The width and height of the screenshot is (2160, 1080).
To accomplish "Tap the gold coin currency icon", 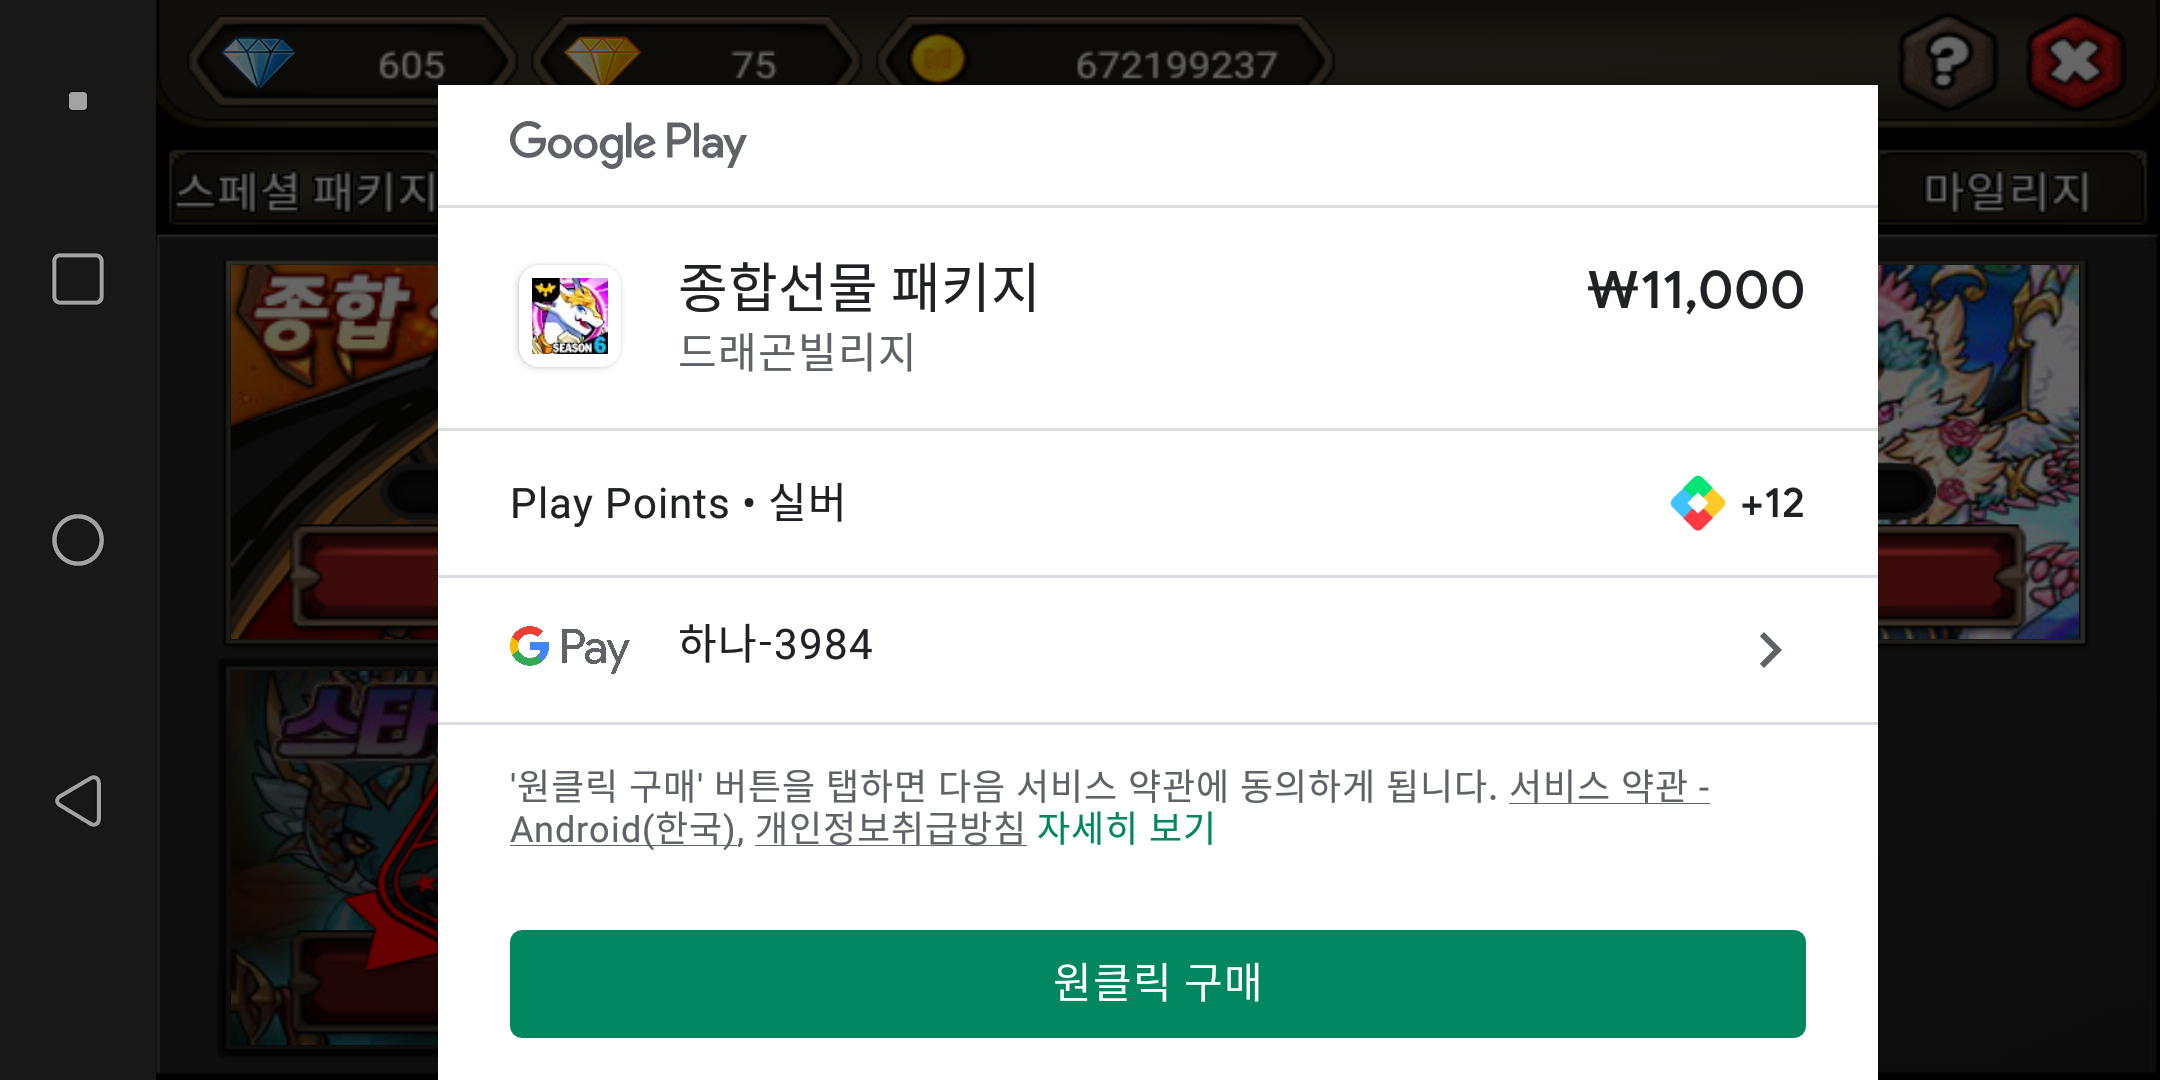I will pos(937,60).
